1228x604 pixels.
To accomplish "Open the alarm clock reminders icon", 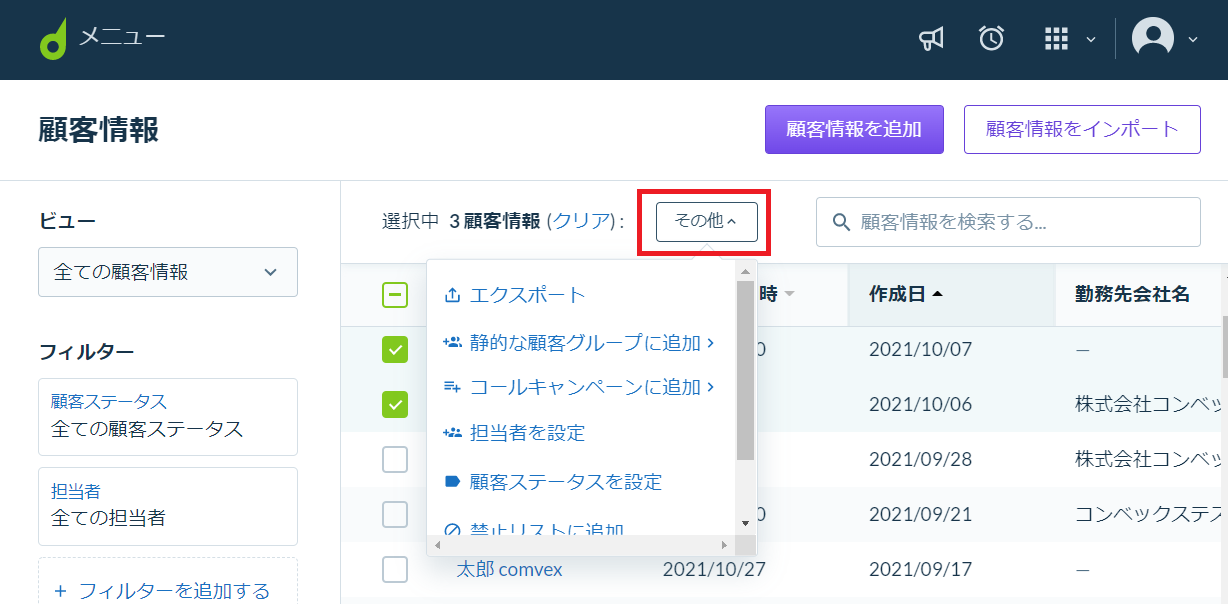I will click(991, 39).
